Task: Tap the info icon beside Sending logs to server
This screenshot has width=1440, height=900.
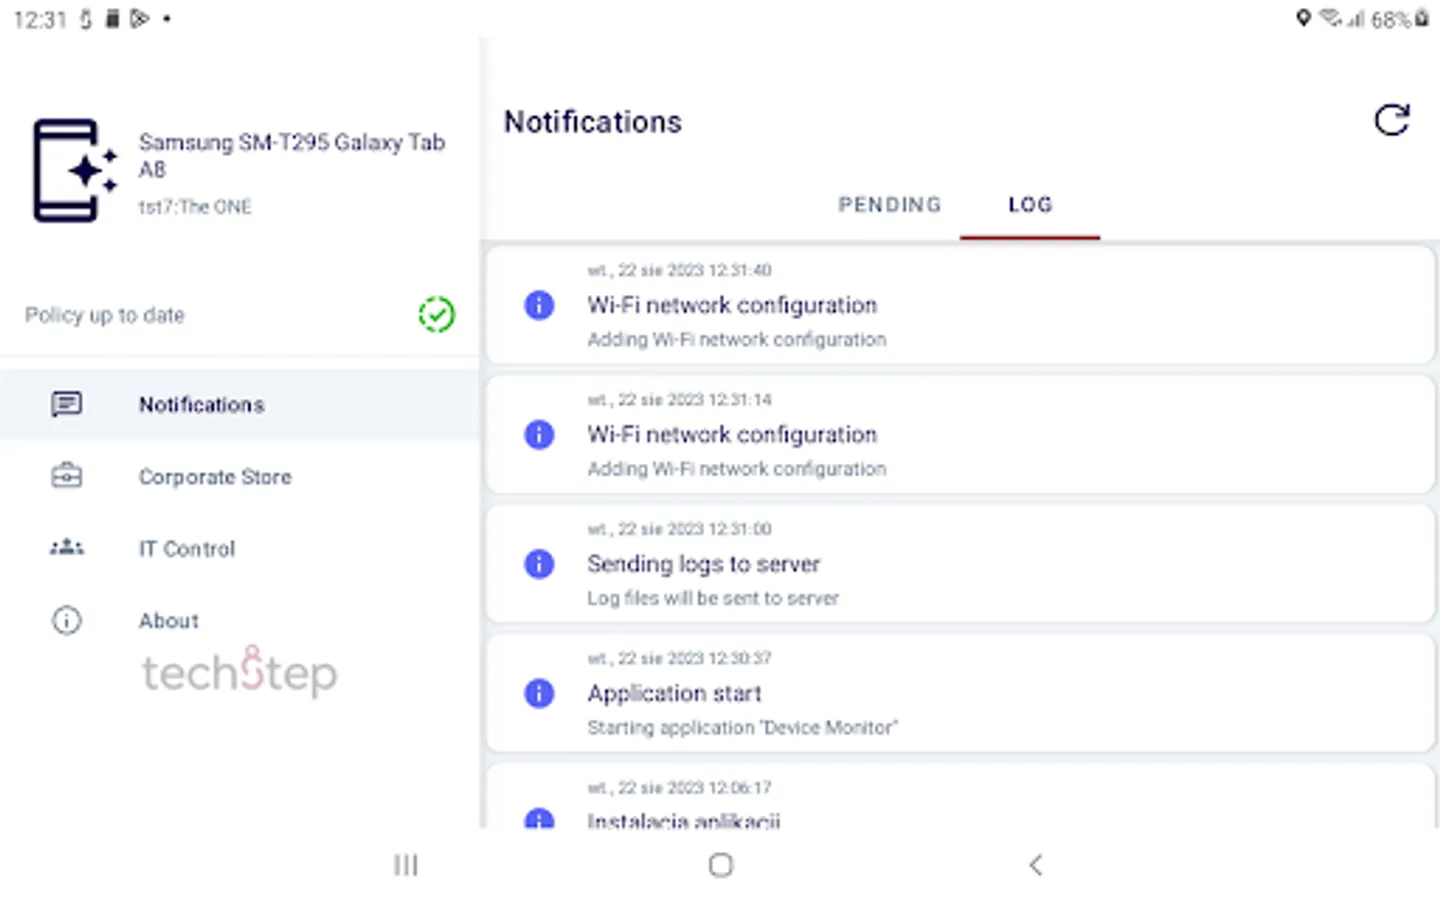Action: pos(539,564)
